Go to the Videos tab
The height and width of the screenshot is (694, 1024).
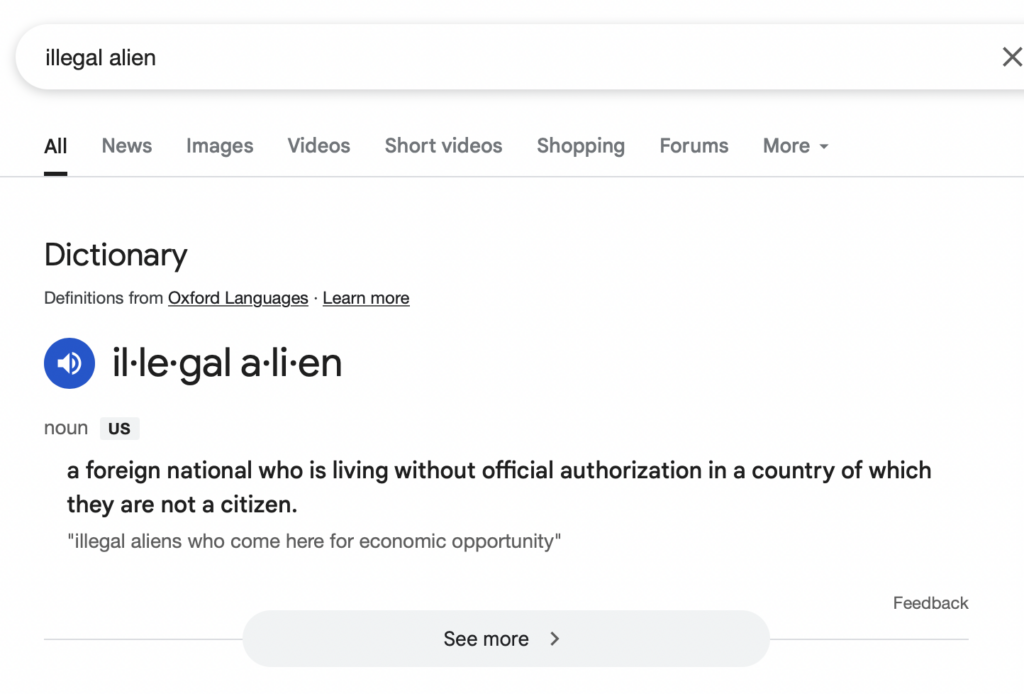(319, 146)
